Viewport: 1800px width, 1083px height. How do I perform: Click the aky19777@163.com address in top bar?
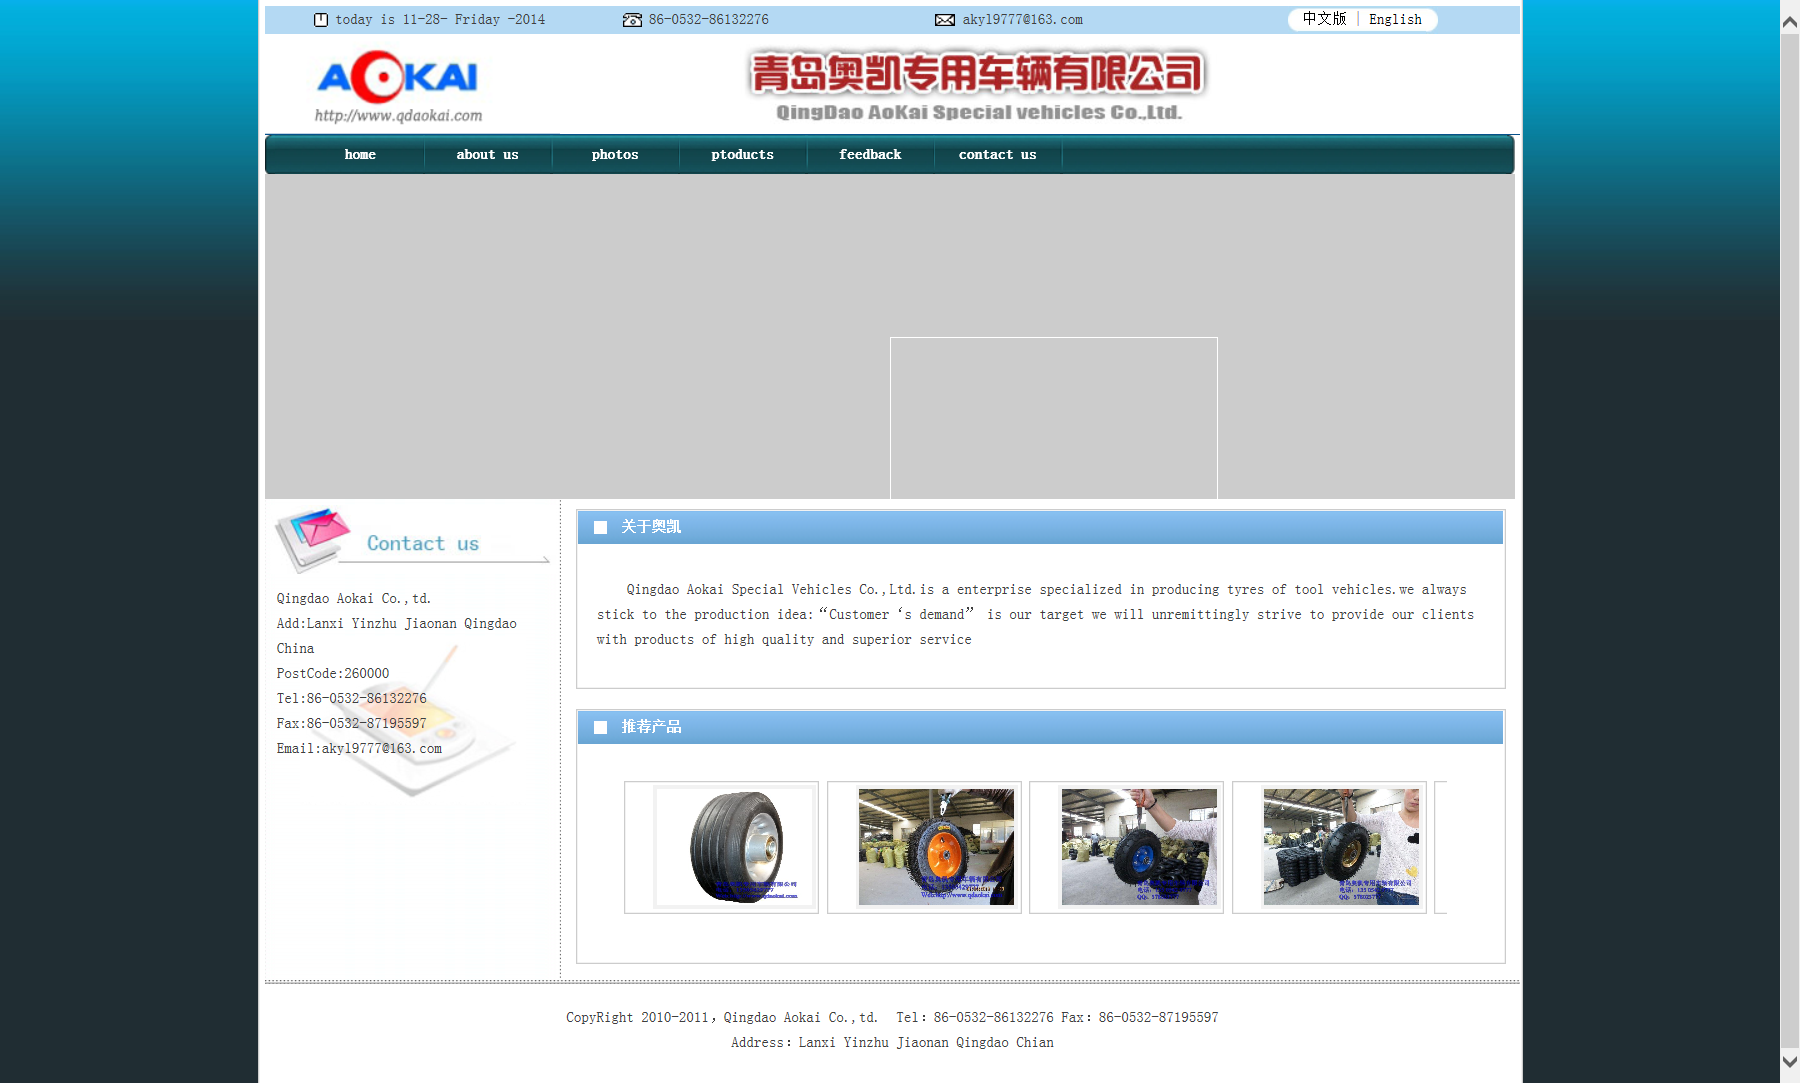coord(1022,20)
